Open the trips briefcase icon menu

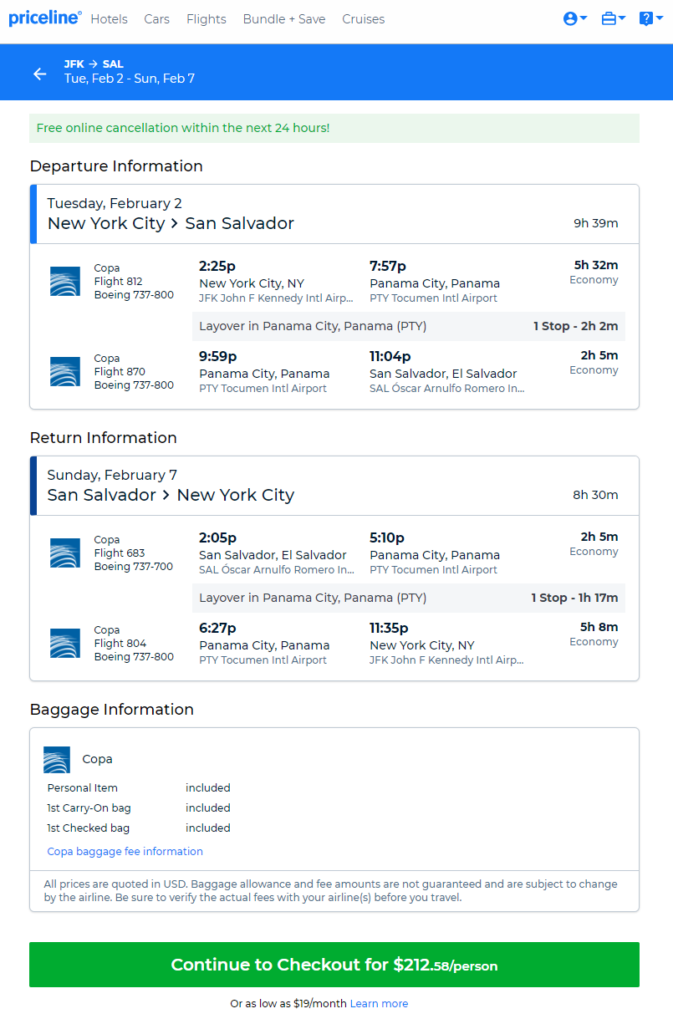pyautogui.click(x=613, y=19)
